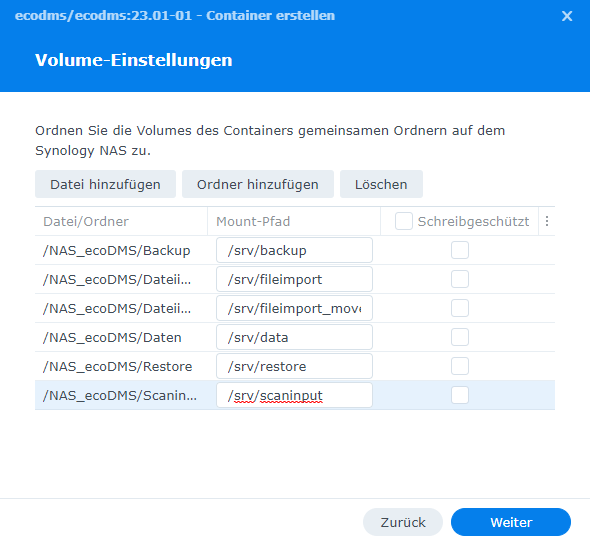Go back with Zurück button

coord(403,522)
